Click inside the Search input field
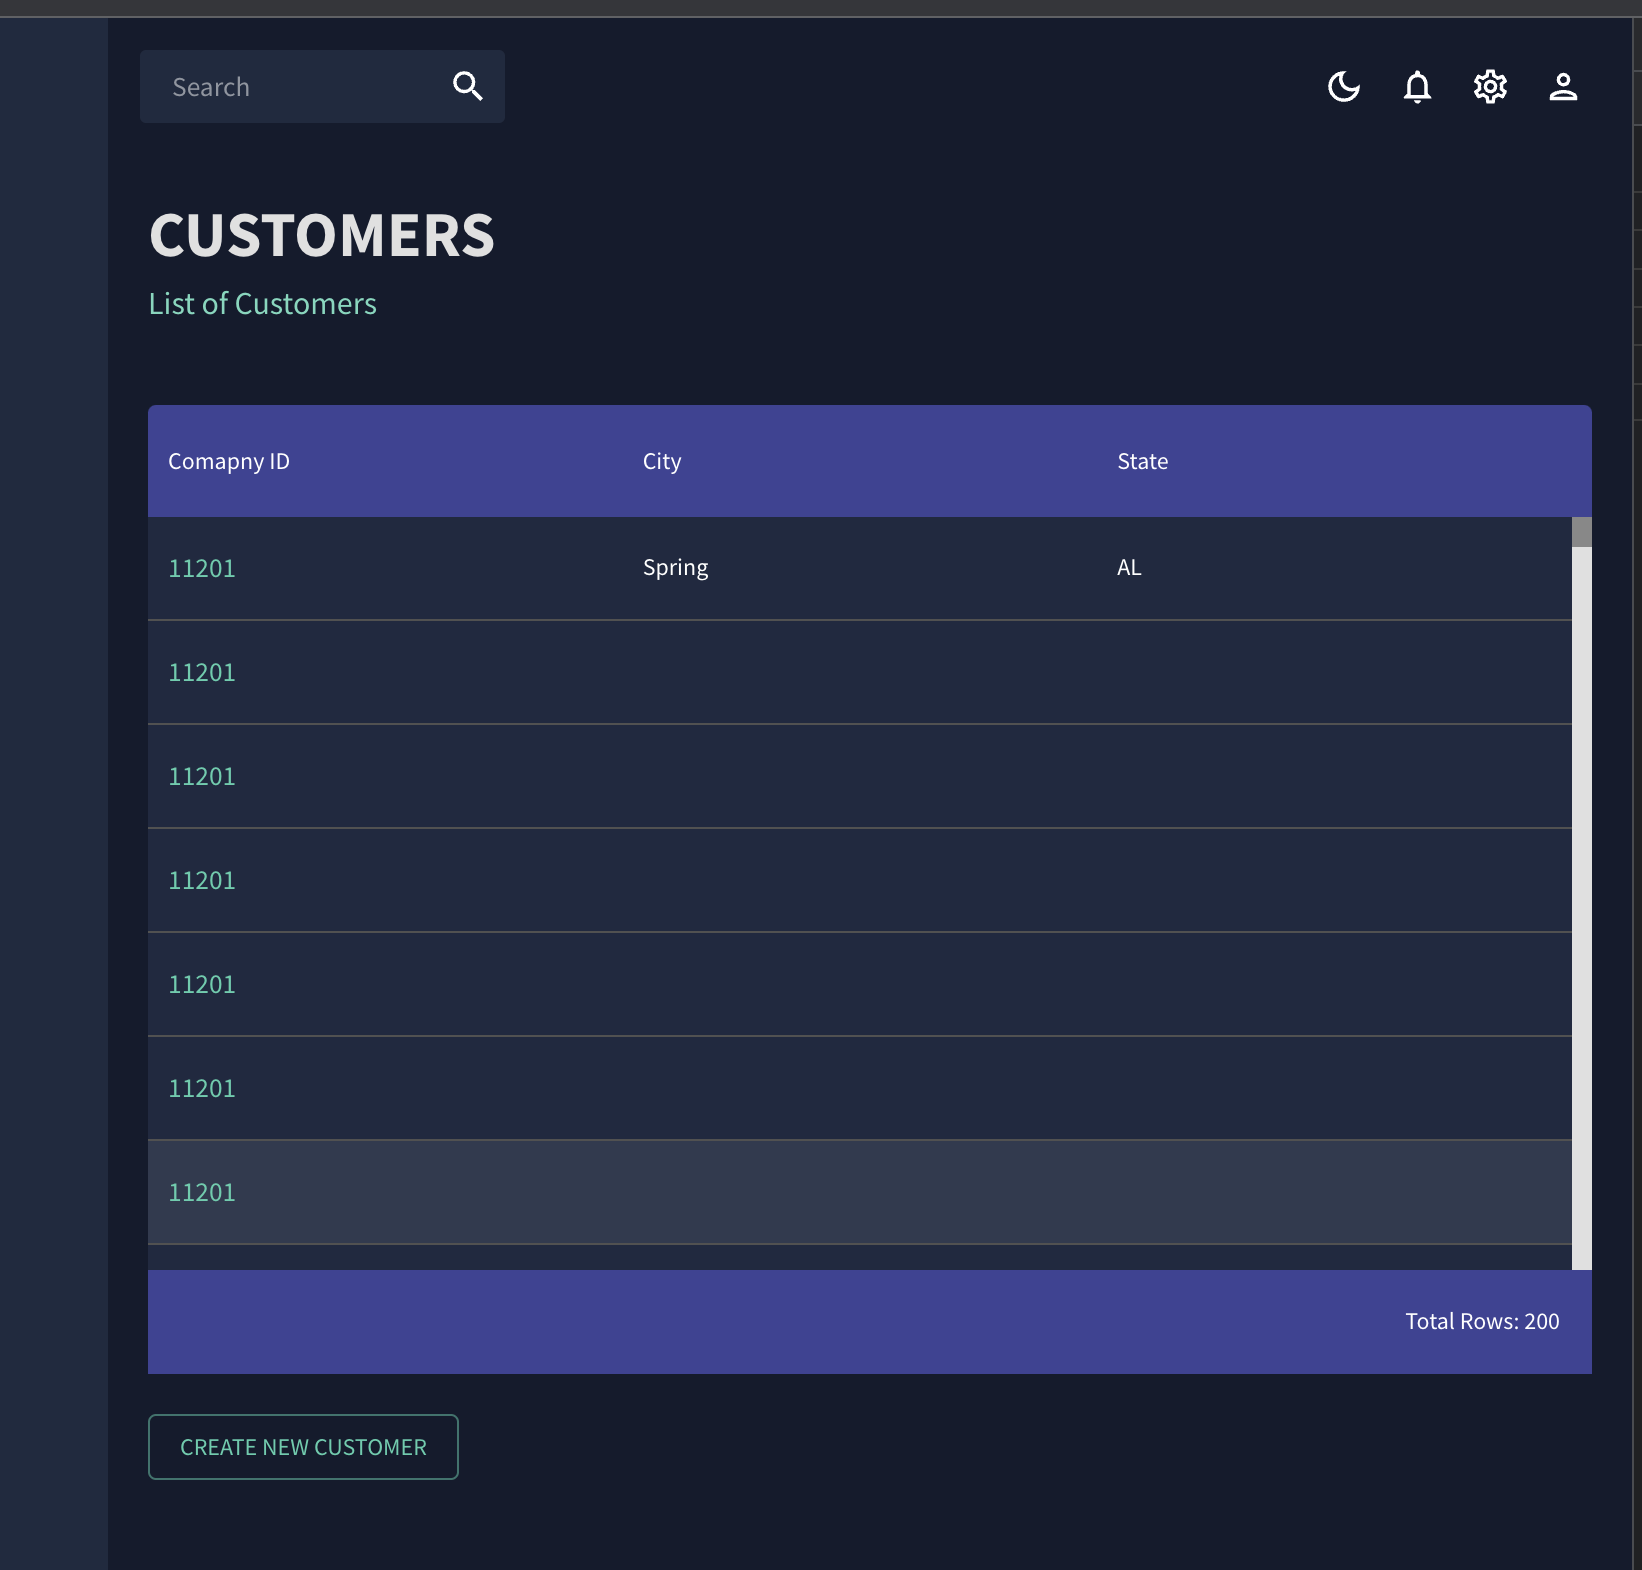 (x=290, y=86)
